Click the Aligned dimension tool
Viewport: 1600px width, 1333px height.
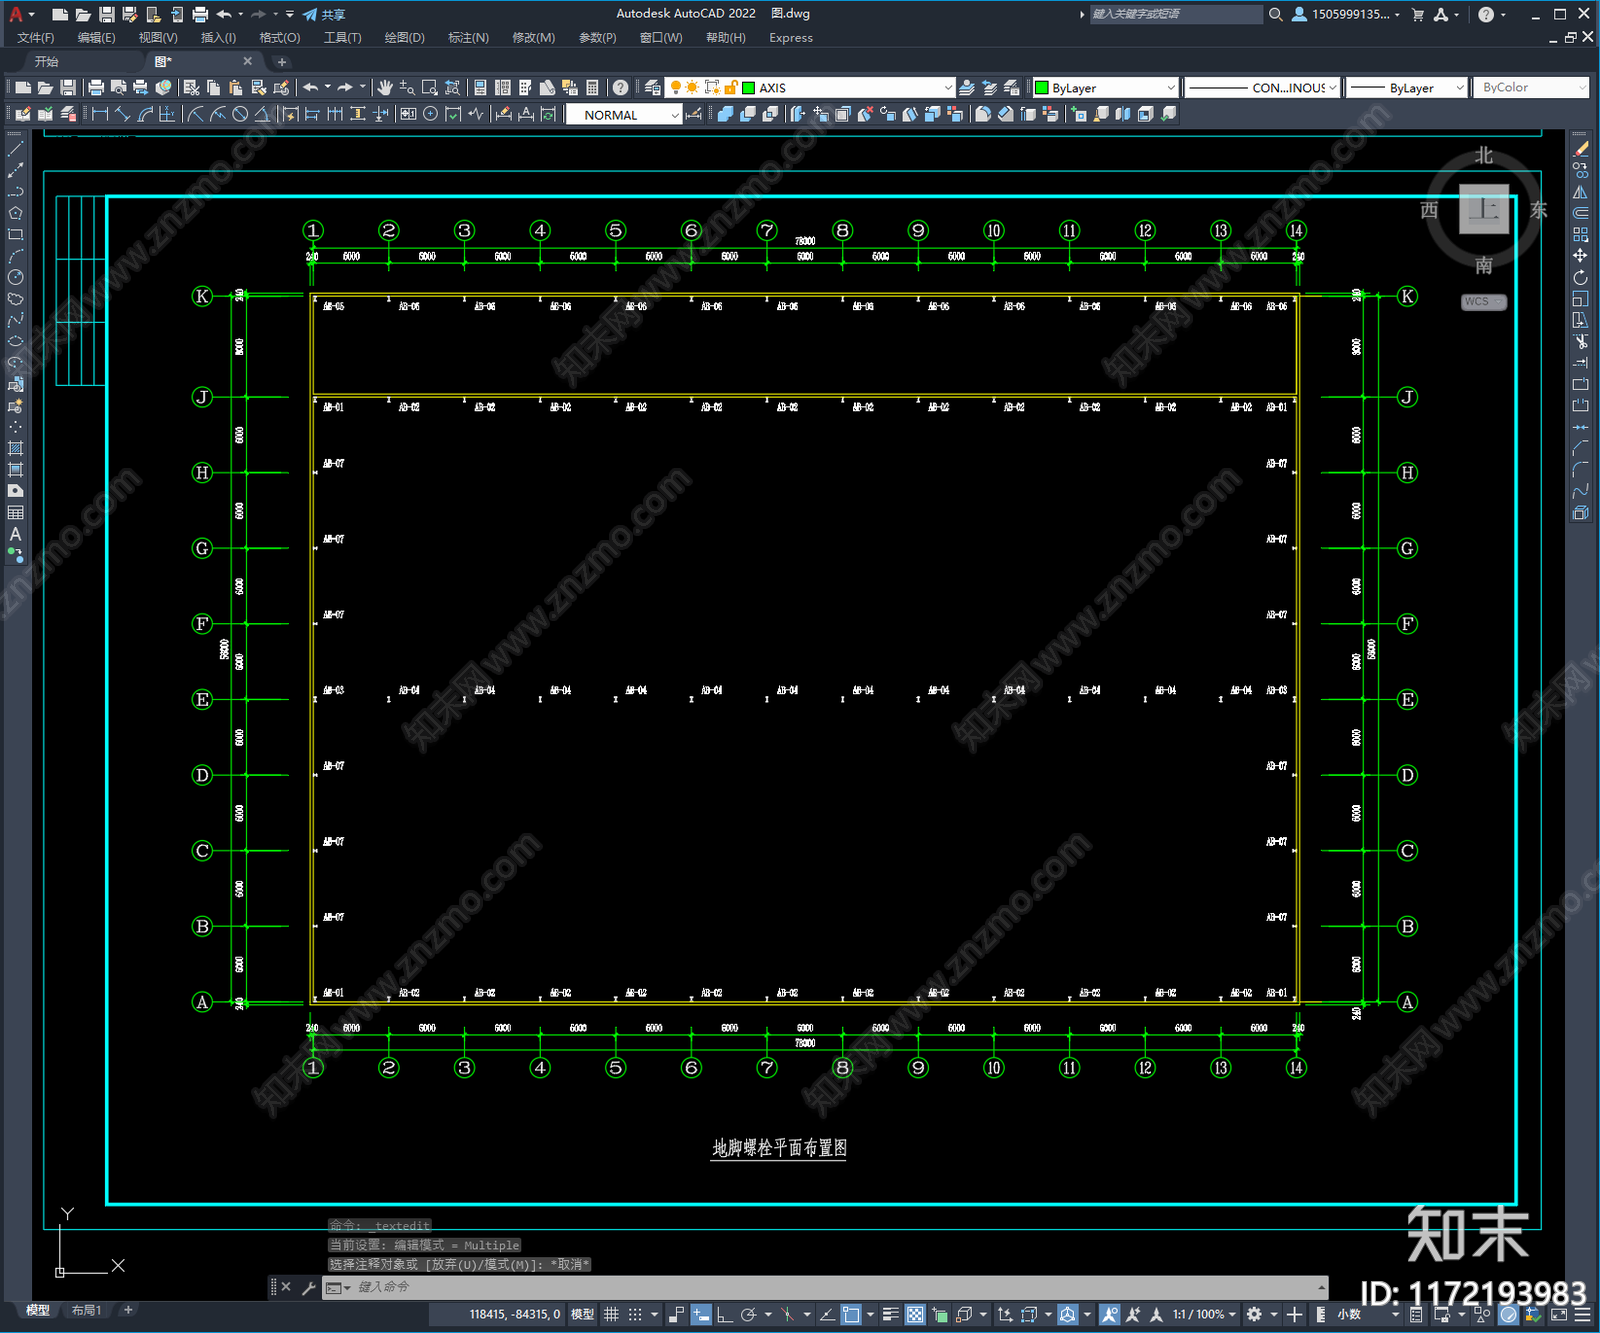[122, 114]
